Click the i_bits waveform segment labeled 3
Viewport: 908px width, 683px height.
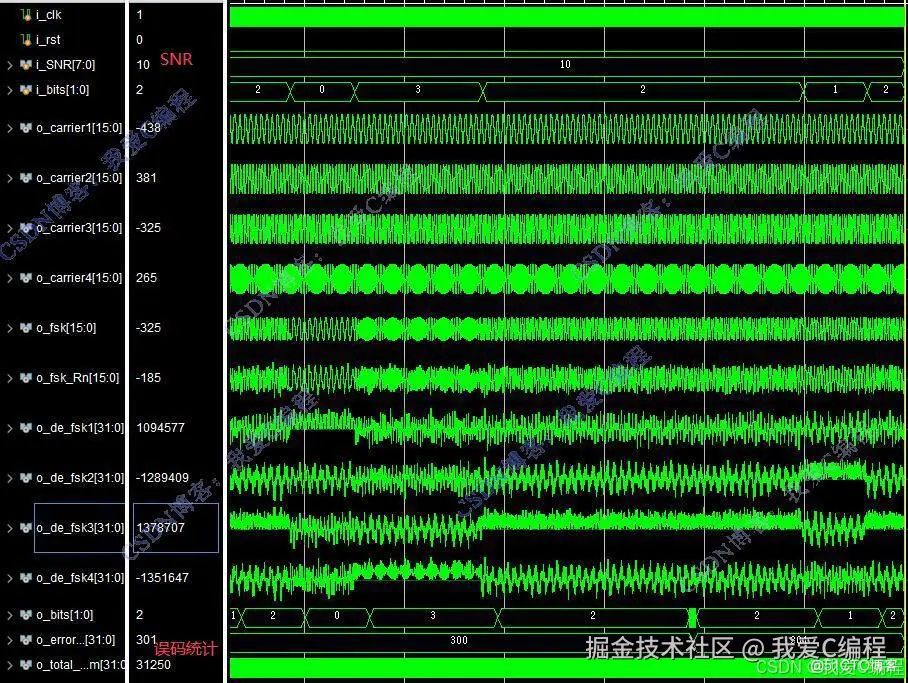tap(418, 90)
